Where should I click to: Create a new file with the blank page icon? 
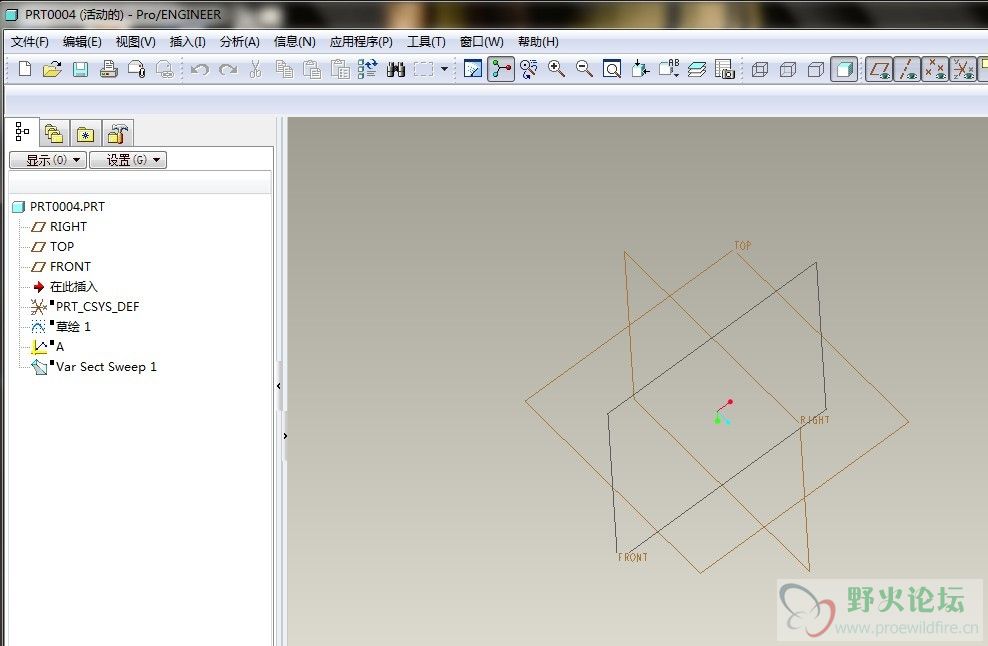(x=25, y=69)
